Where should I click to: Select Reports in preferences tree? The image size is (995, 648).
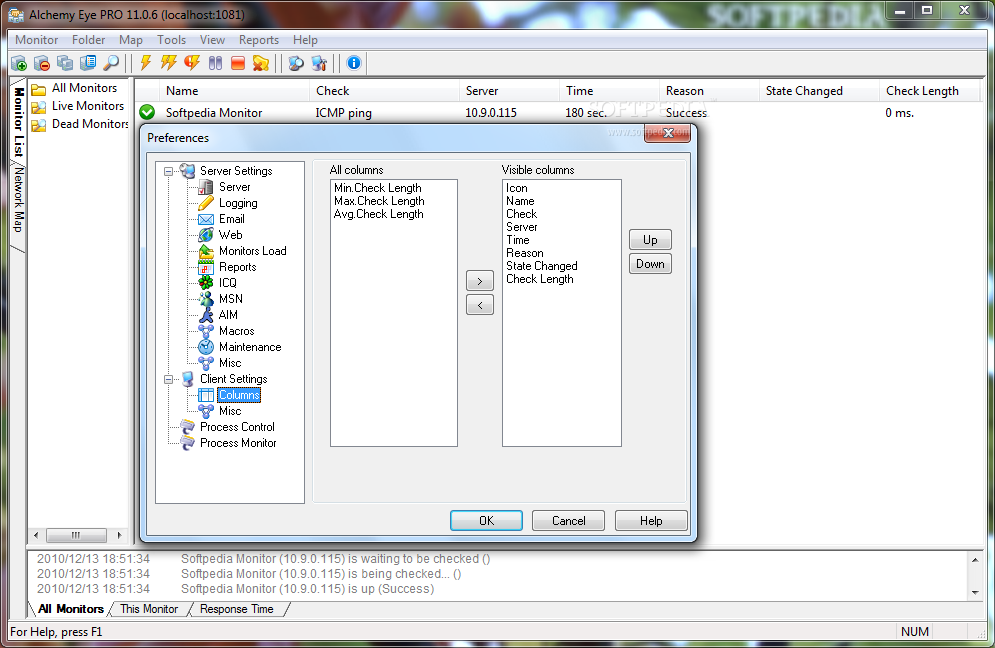[x=237, y=267]
